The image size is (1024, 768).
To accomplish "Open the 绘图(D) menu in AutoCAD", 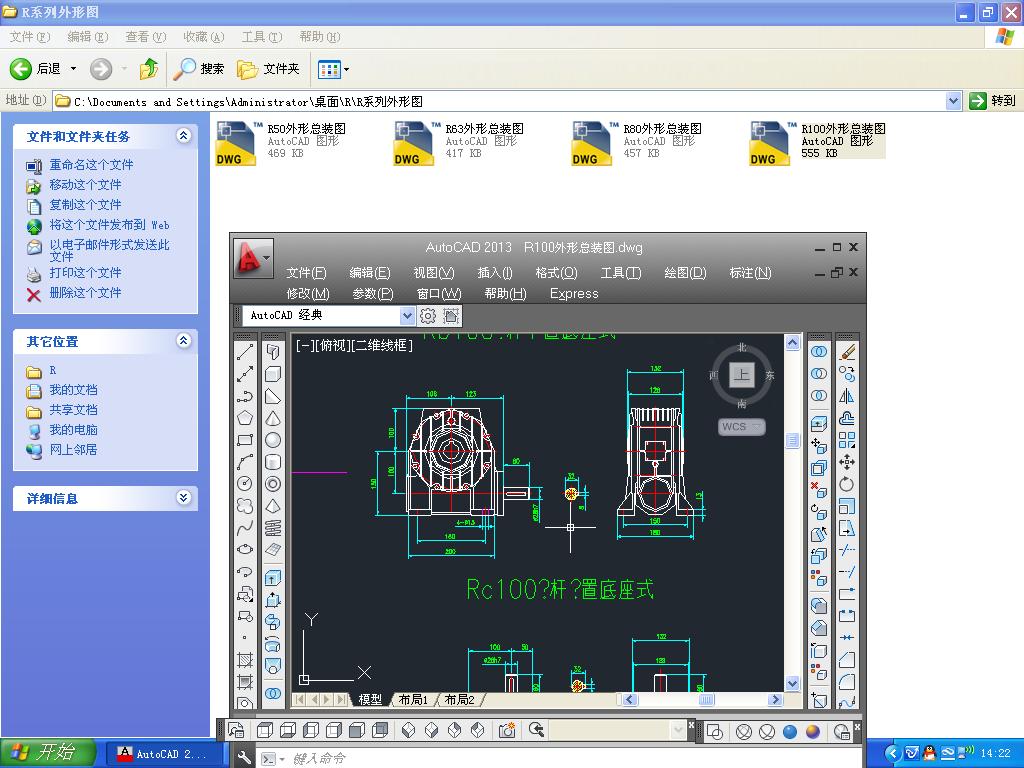I will pyautogui.click(x=685, y=273).
